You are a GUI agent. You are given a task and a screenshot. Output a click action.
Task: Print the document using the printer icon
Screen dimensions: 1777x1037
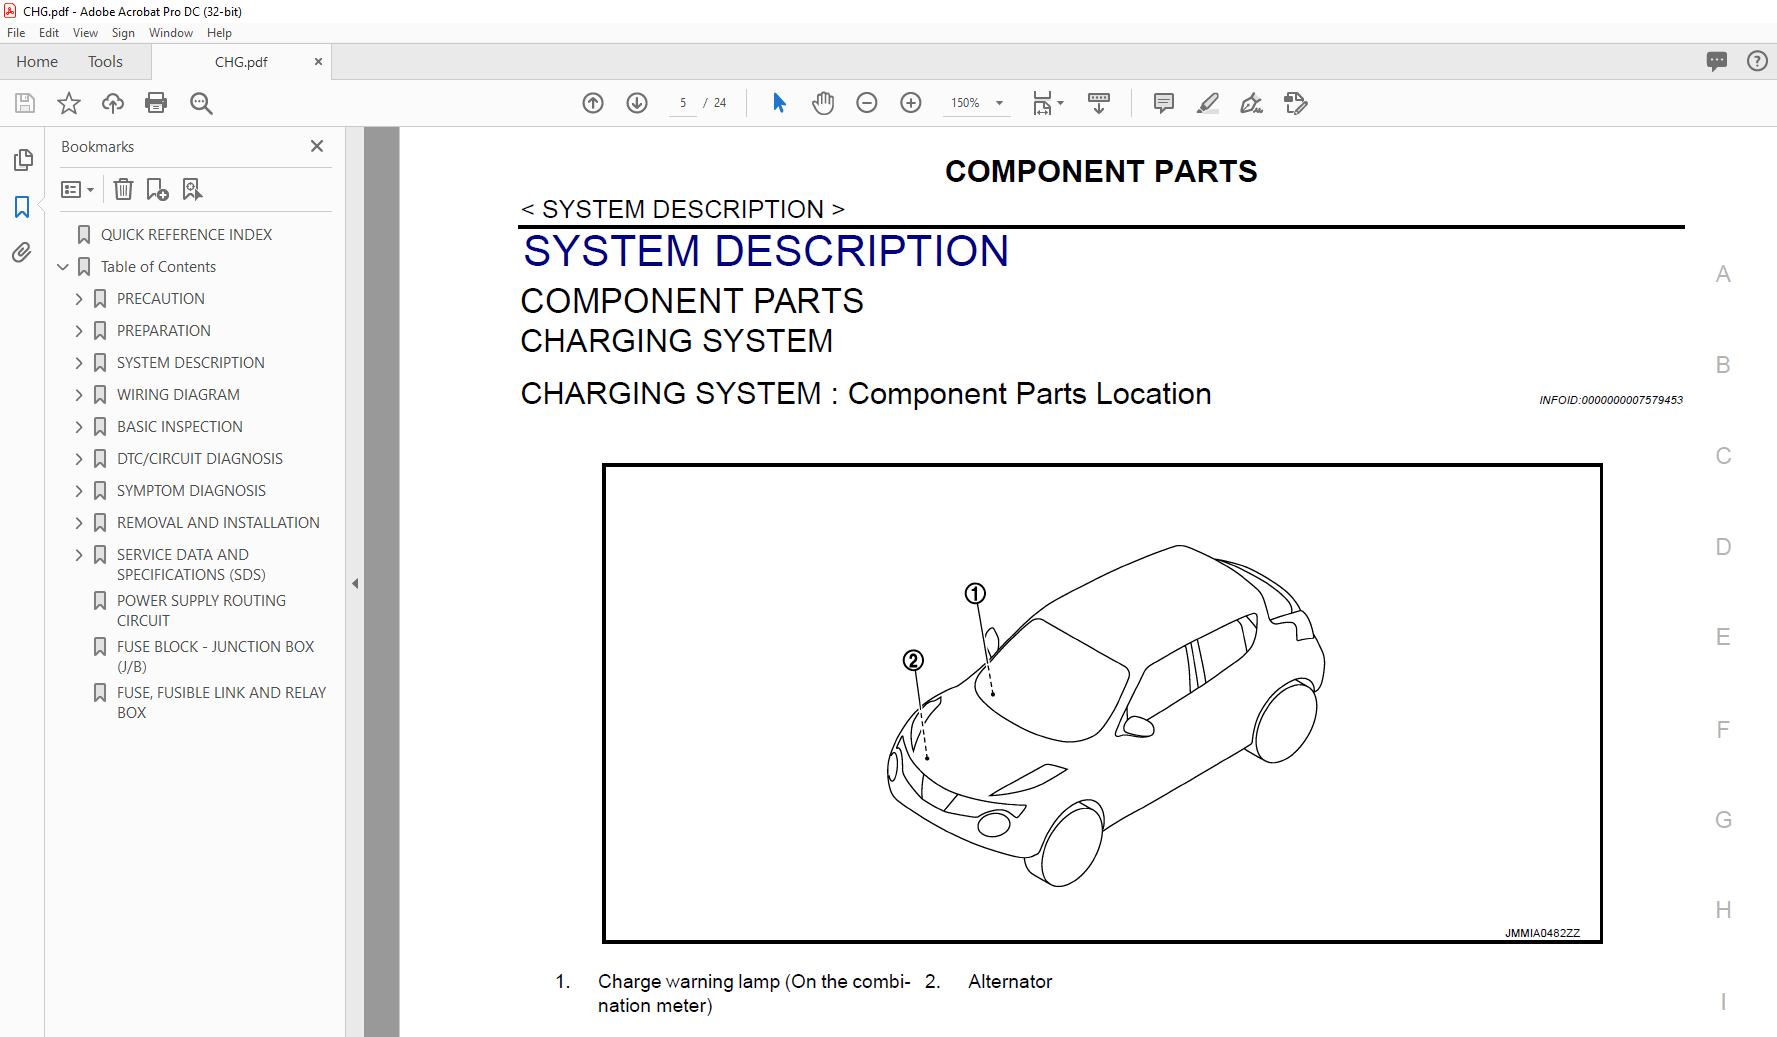point(156,103)
